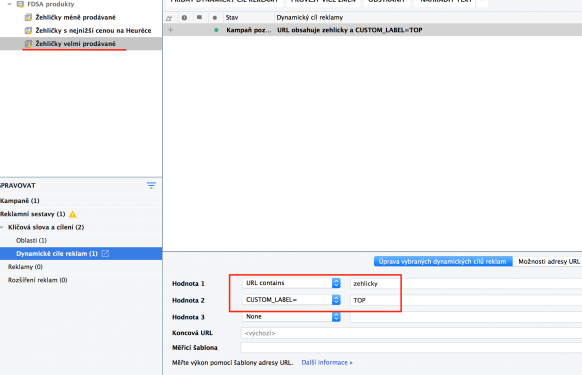Open the CUSTOM_LABEL= dropdown for Hodnota 2

(x=291, y=300)
